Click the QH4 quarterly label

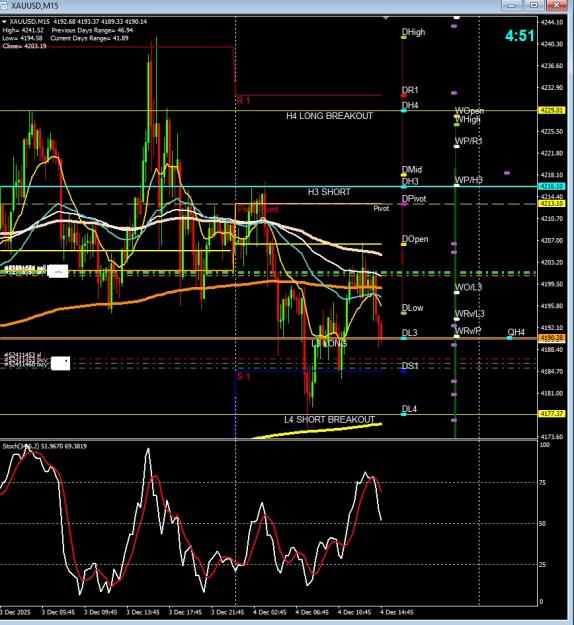[x=516, y=332]
